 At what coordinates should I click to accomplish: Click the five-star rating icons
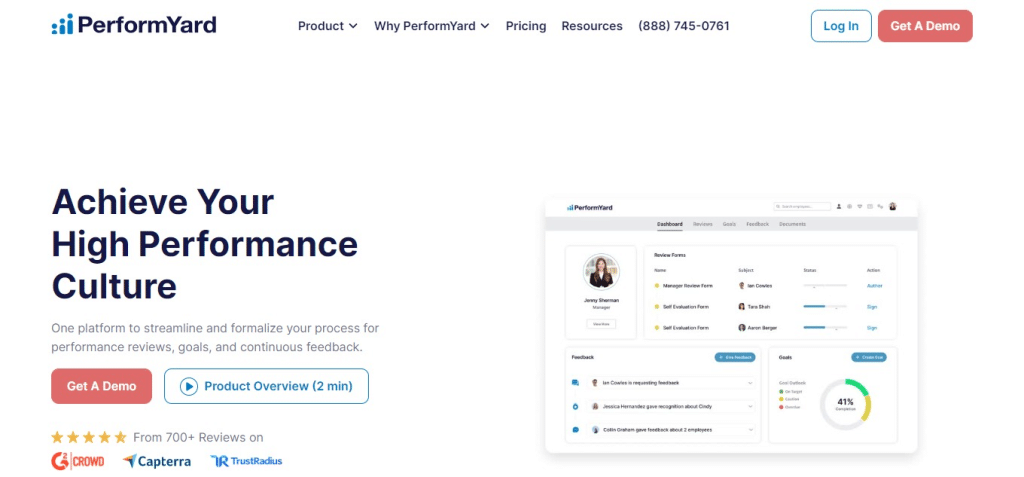[x=89, y=437]
